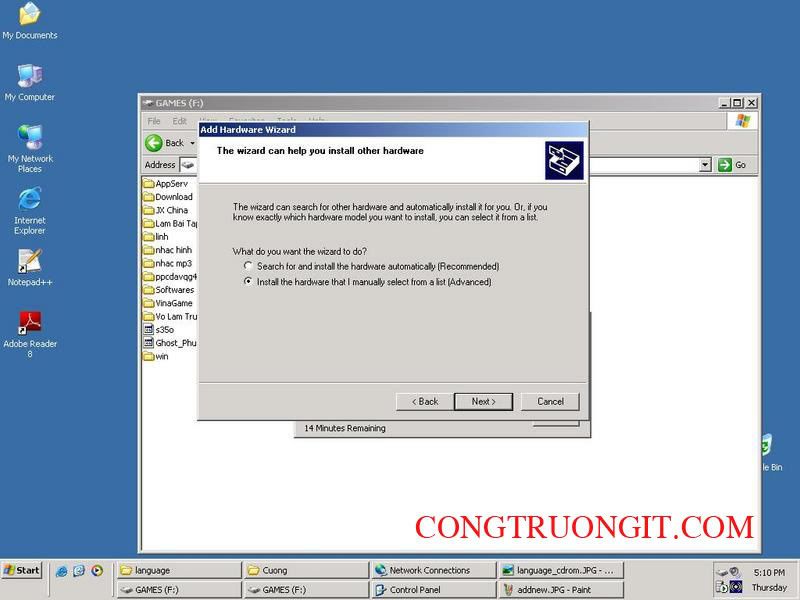This screenshot has height=600, width=800.
Task: Click safely remove hardware tray icon
Action: [721, 572]
